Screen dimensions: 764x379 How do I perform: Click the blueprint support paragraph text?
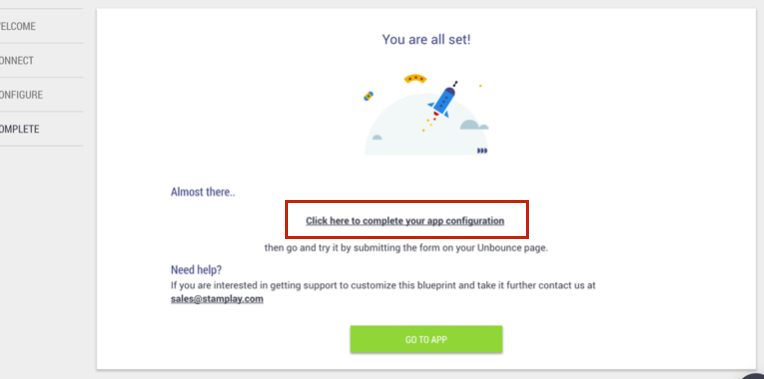click(x=383, y=285)
